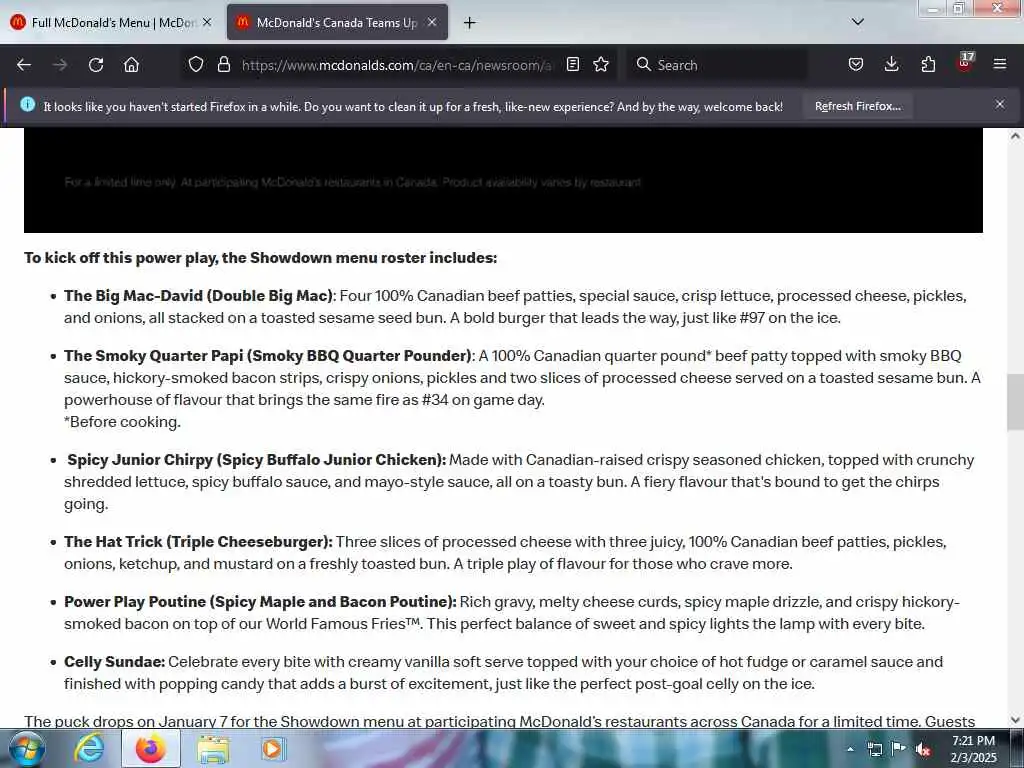Dismiss the Firefox refresh notification

click(x=1000, y=104)
